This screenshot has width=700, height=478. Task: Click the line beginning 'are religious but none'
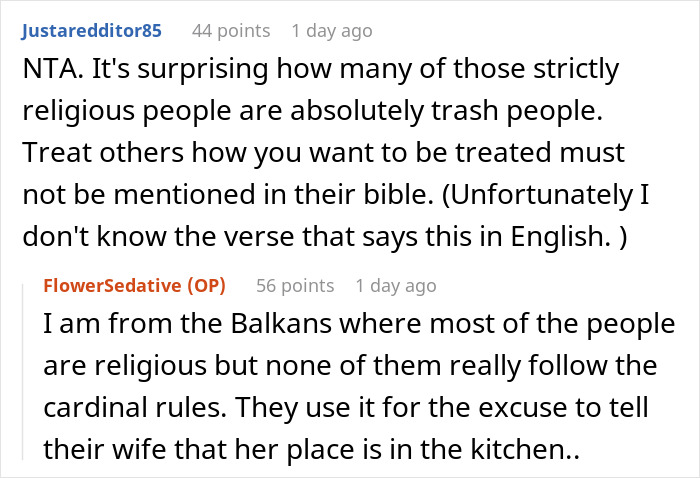coord(350,366)
